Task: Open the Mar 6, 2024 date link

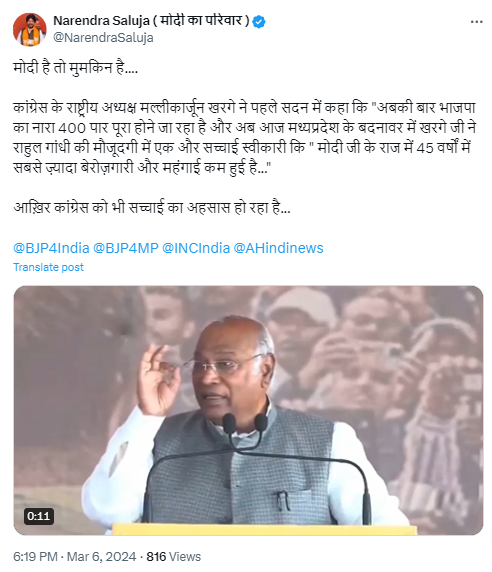Action: pyautogui.click(x=101, y=557)
